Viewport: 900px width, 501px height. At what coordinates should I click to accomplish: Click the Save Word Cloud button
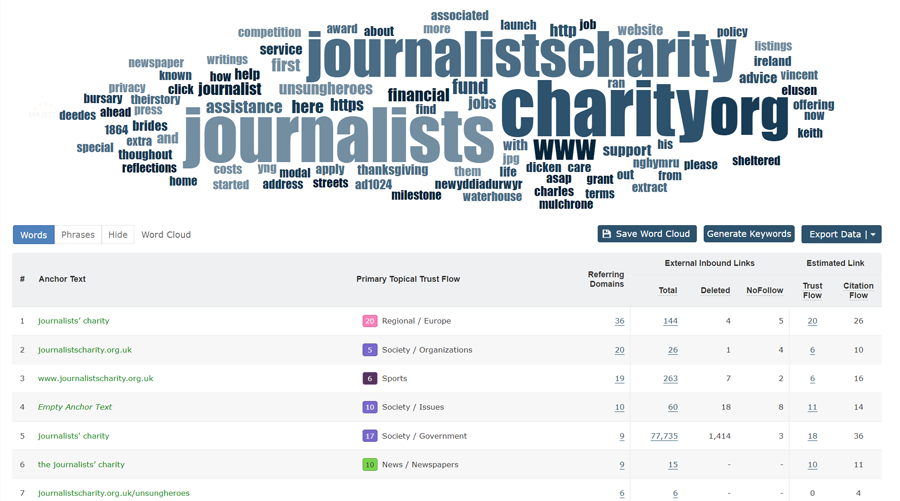(647, 234)
